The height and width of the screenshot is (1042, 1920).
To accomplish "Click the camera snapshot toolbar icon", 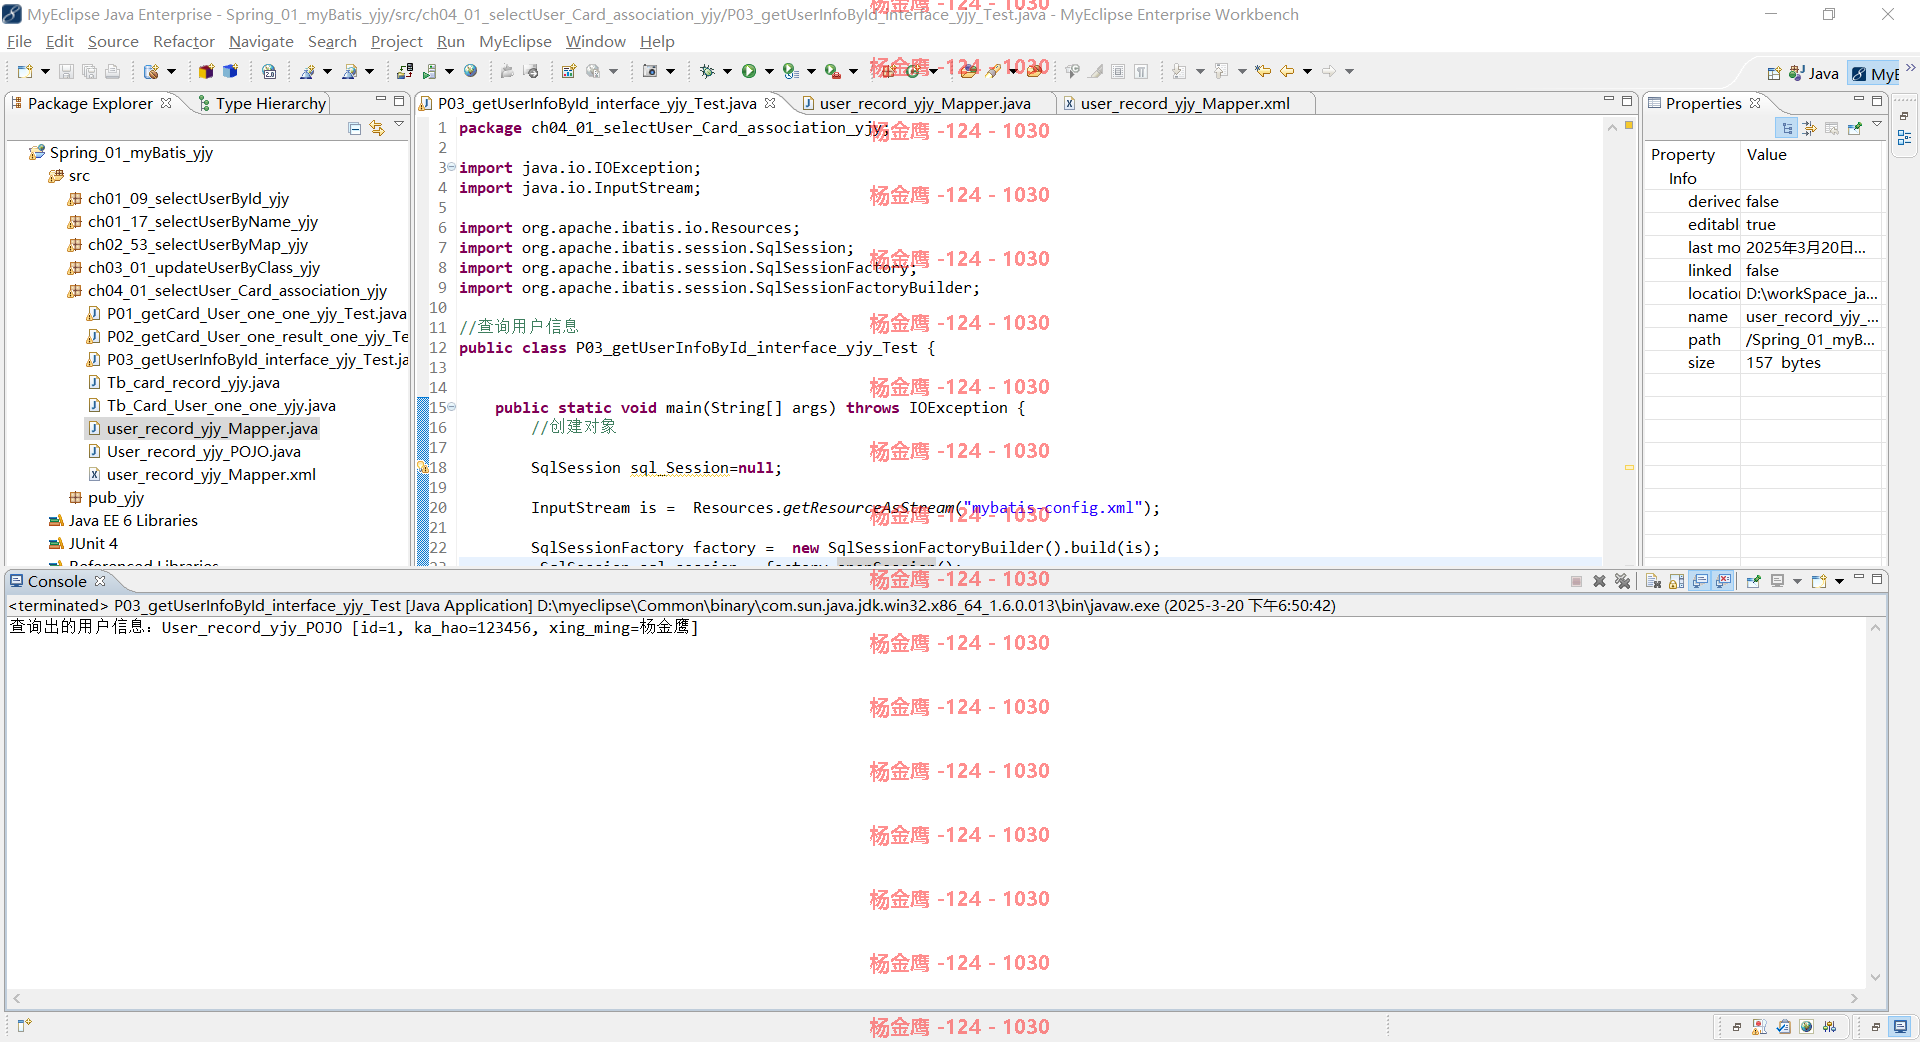I will pos(650,71).
